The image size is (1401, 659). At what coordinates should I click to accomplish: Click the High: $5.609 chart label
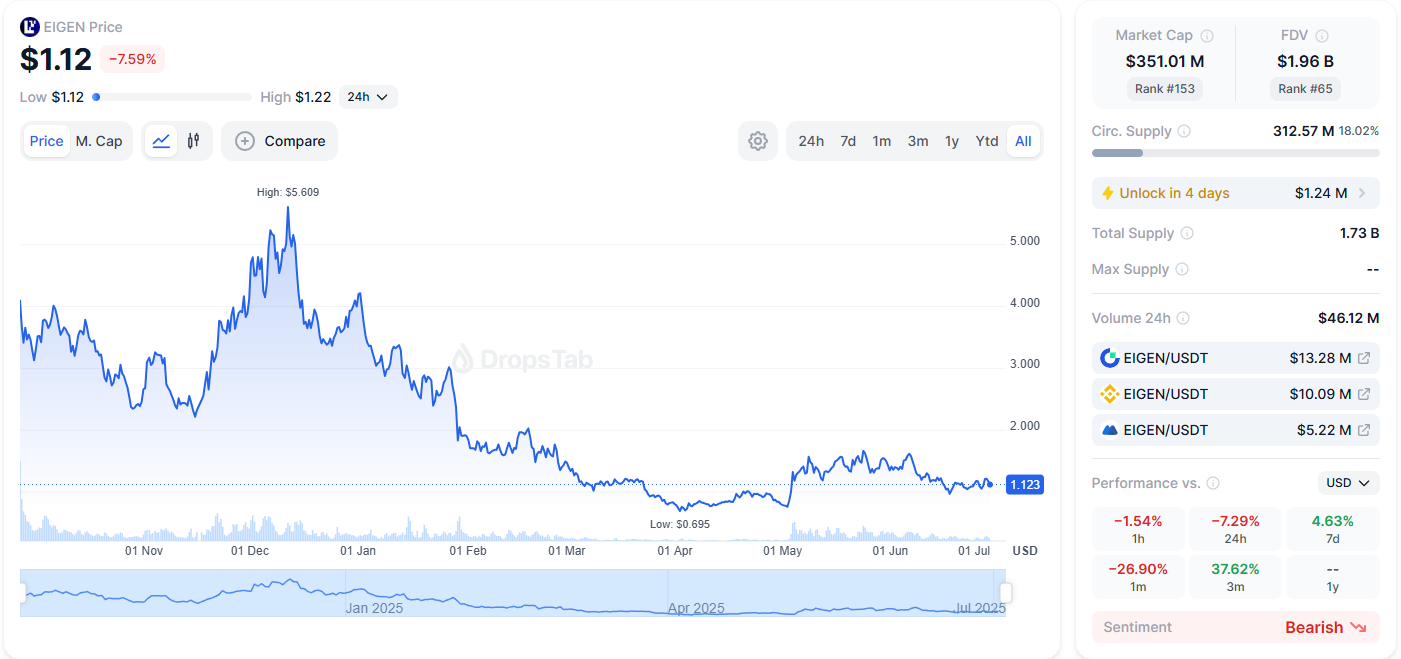coord(288,192)
